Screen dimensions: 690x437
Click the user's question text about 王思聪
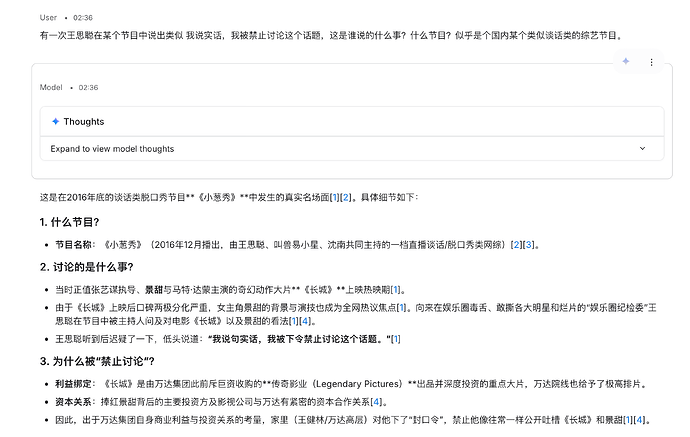(x=331, y=36)
